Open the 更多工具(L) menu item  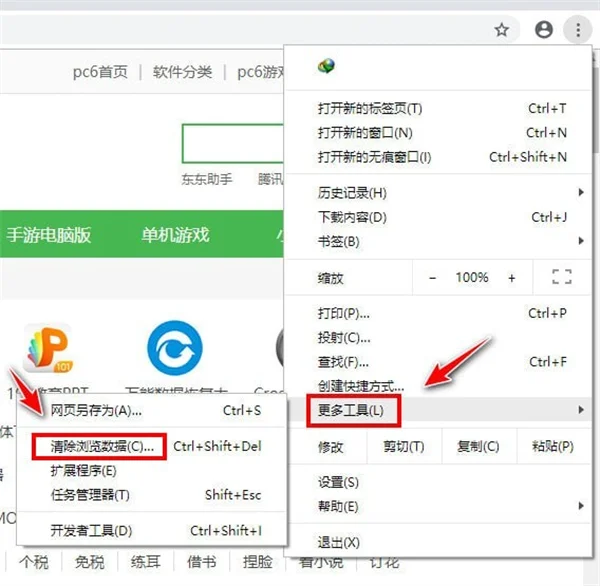439,410
